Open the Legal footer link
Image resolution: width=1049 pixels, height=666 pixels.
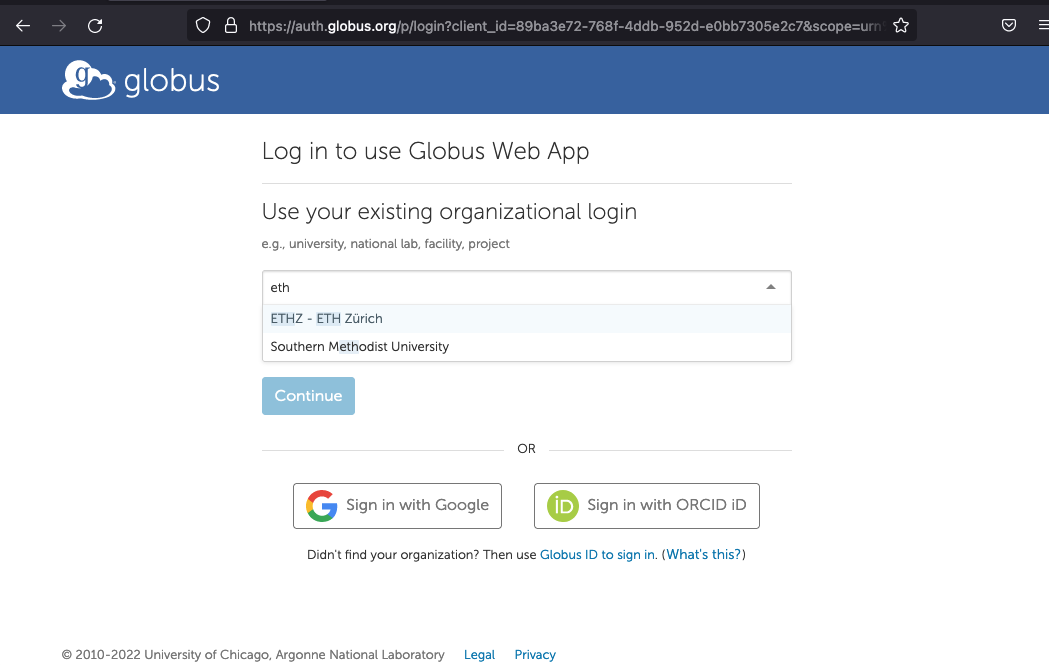480,655
